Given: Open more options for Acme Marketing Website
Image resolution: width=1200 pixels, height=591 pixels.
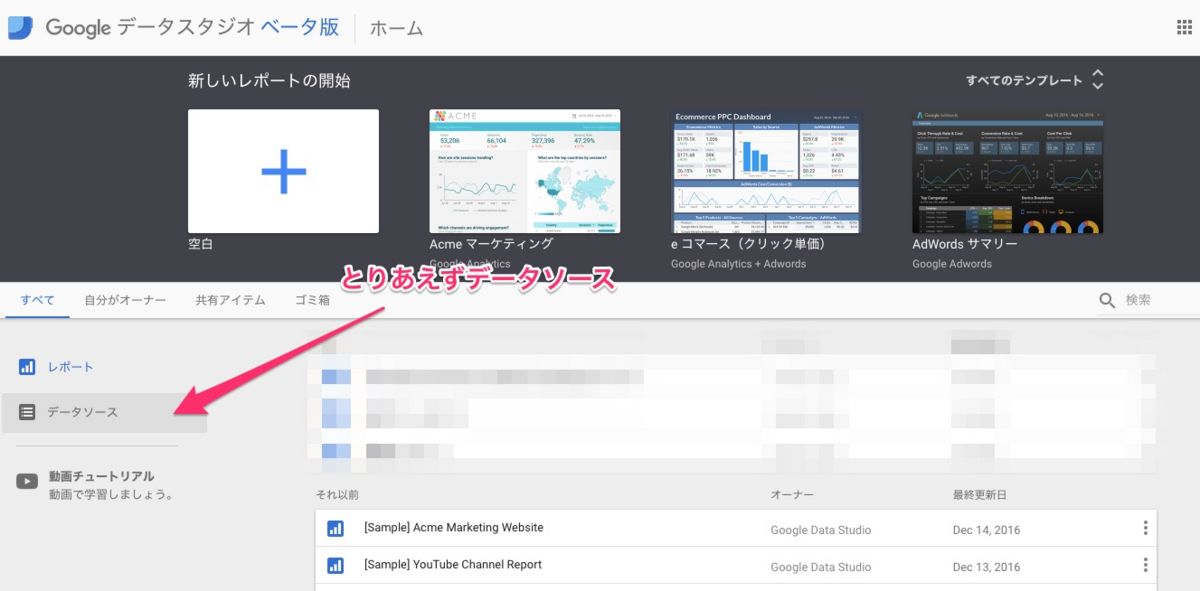Looking at the screenshot, I should pos(1145,528).
